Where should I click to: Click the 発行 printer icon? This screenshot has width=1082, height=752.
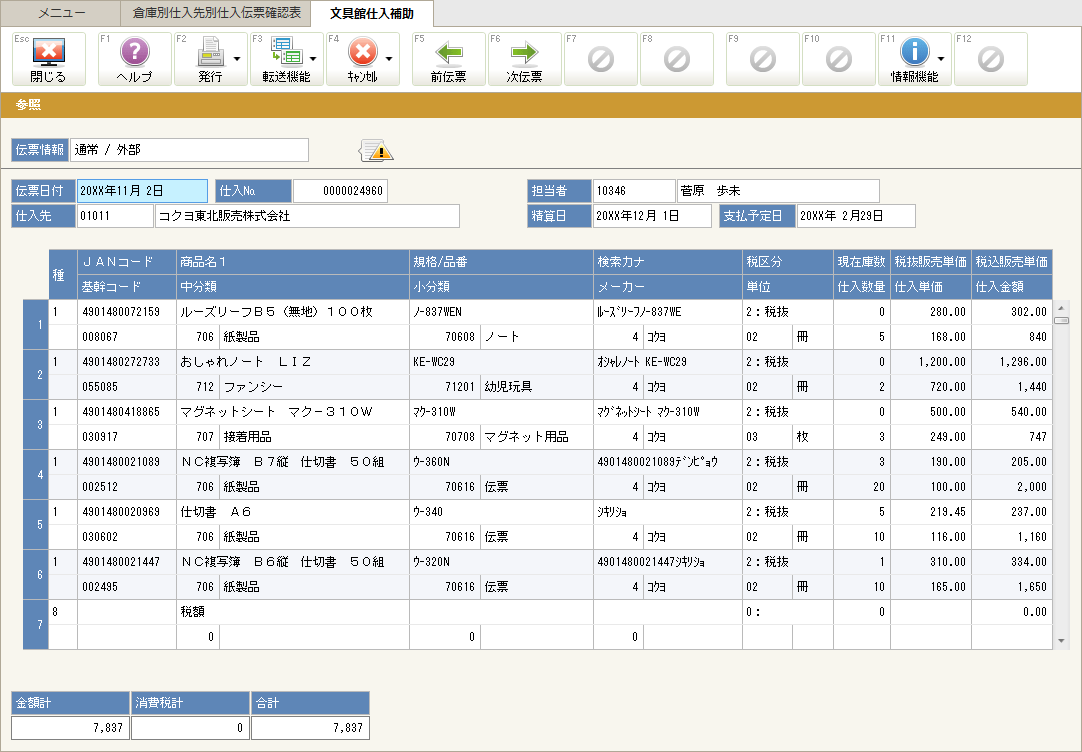click(210, 53)
